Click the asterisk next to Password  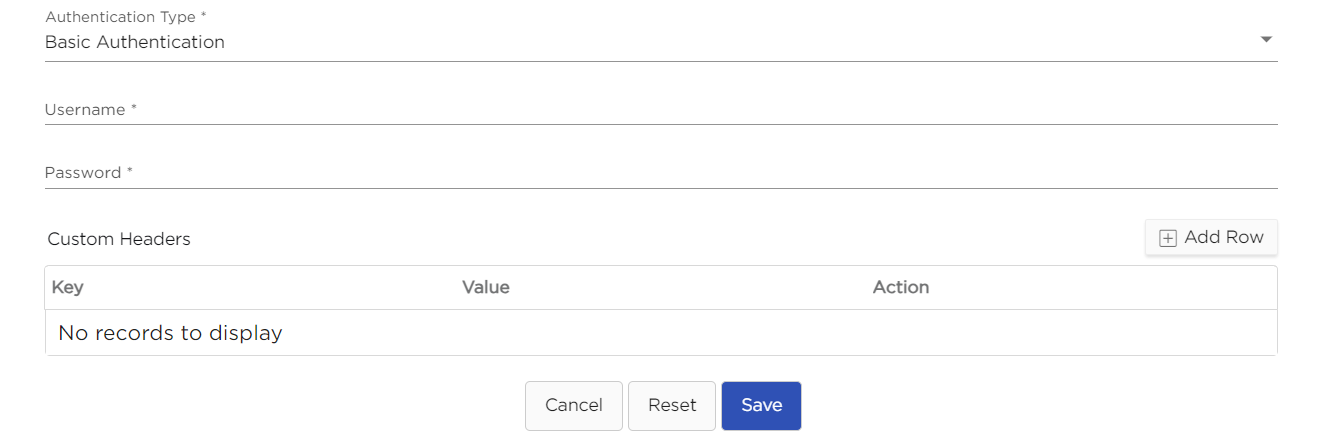[130, 172]
